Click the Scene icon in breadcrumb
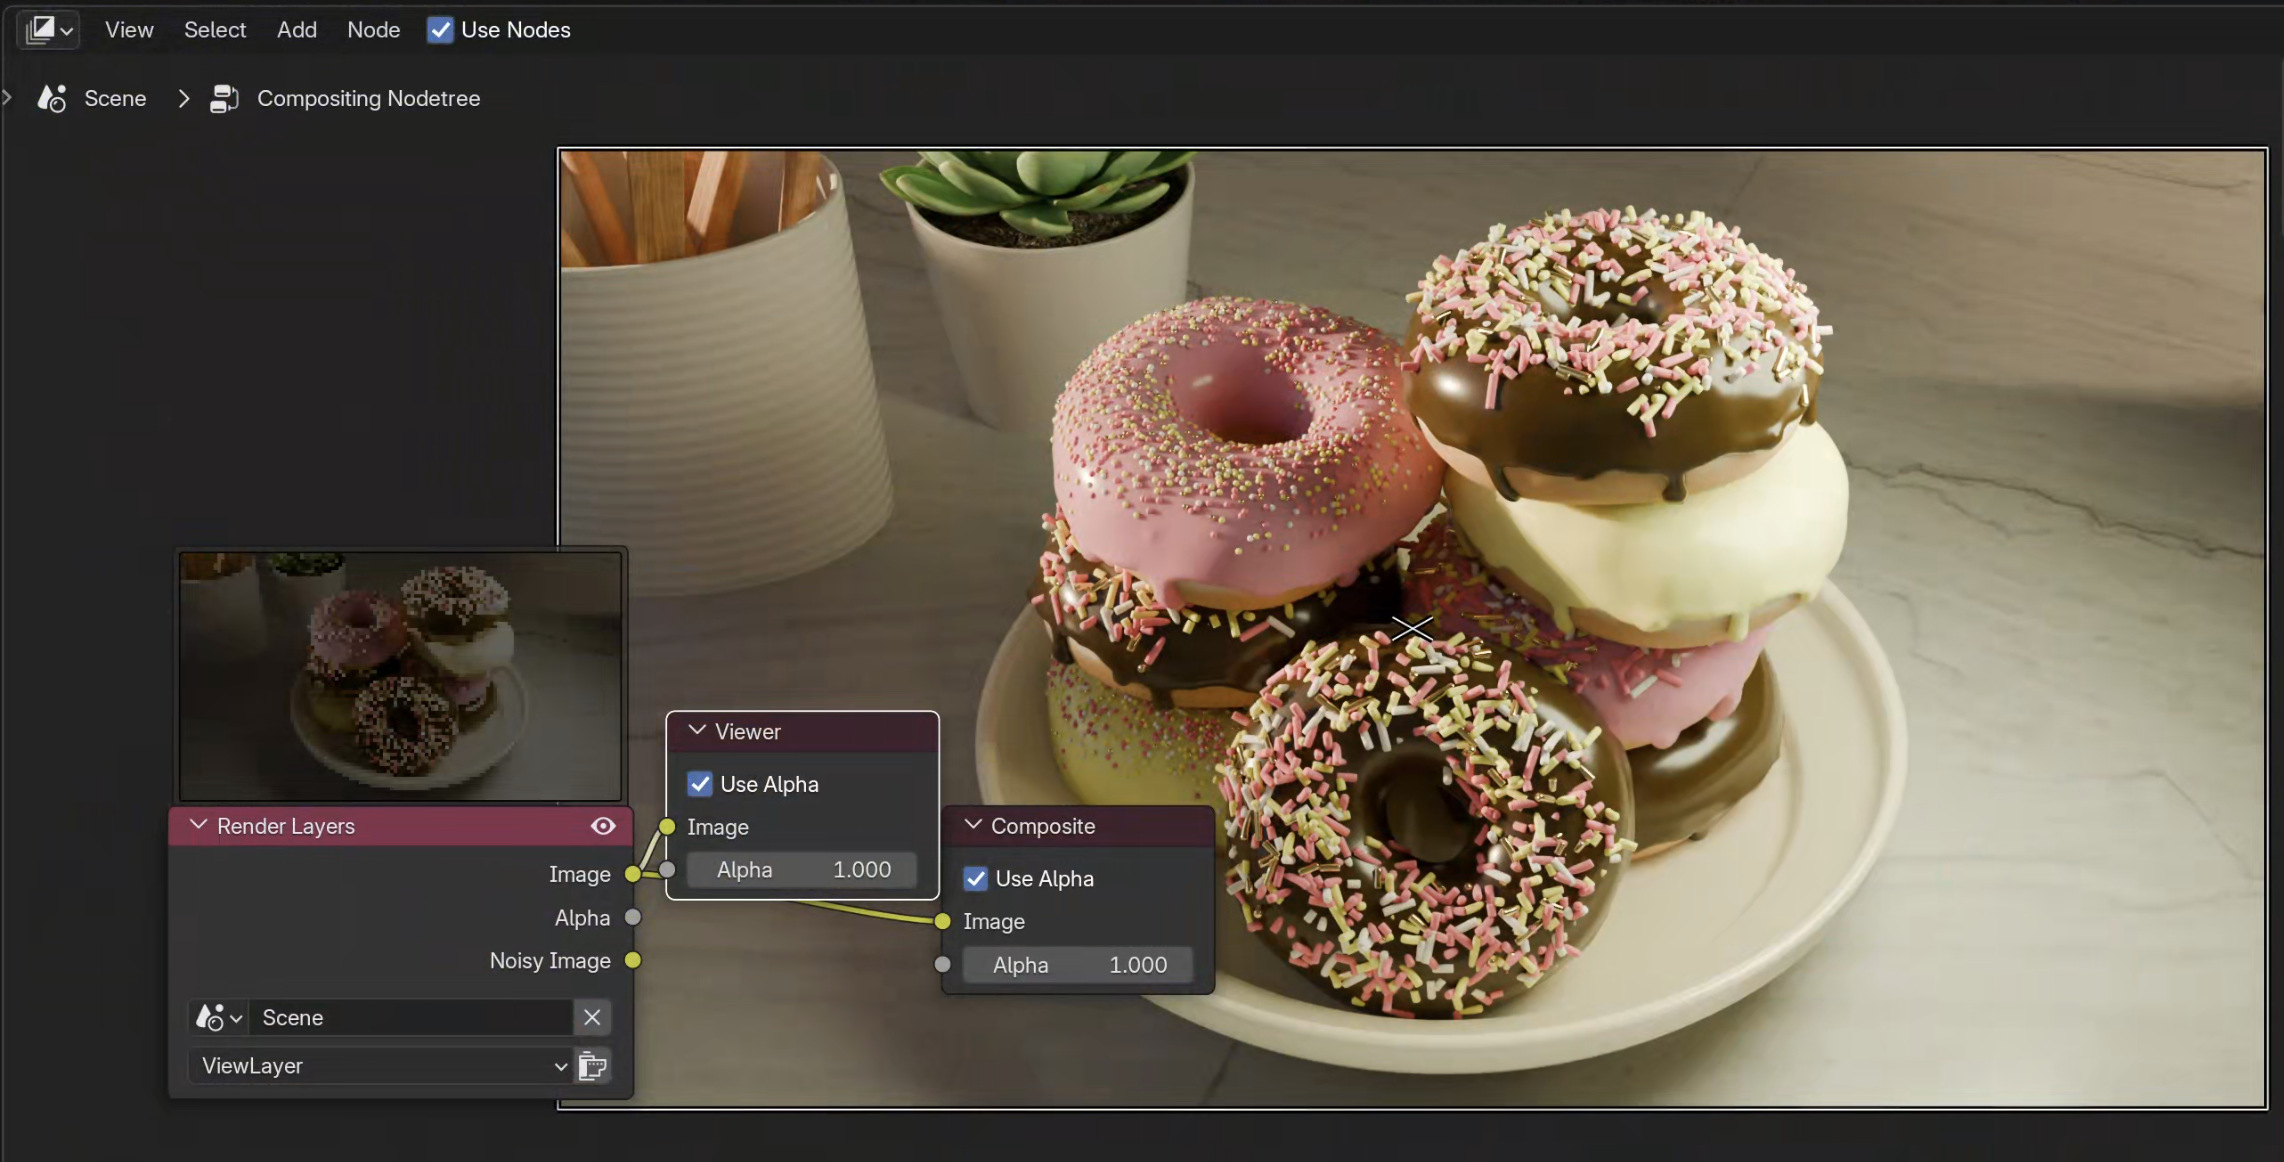Viewport: 2284px width, 1162px height. click(x=52, y=98)
